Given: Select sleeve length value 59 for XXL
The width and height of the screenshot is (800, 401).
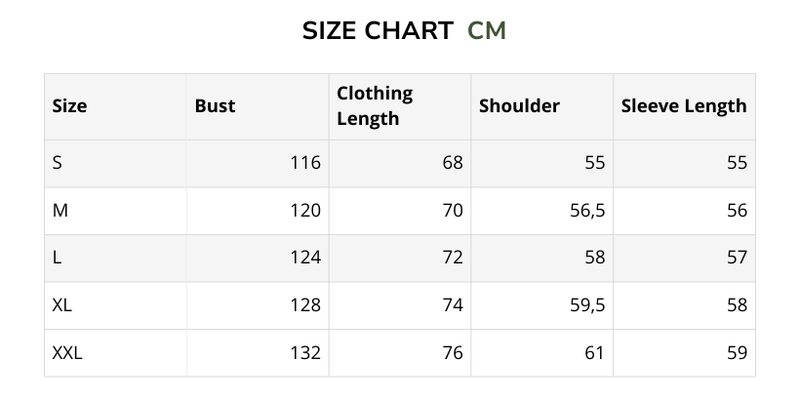Looking at the screenshot, I should 737,353.
